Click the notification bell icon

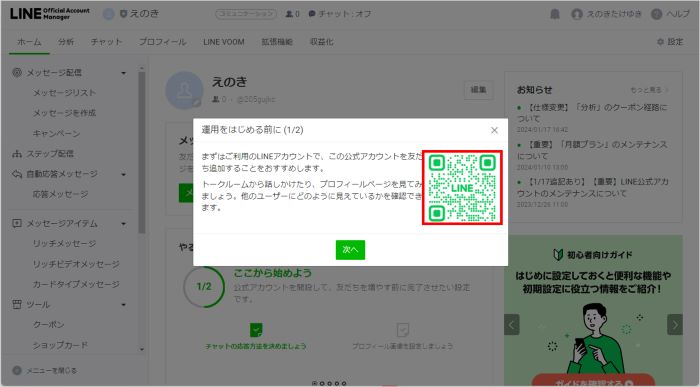(554, 14)
